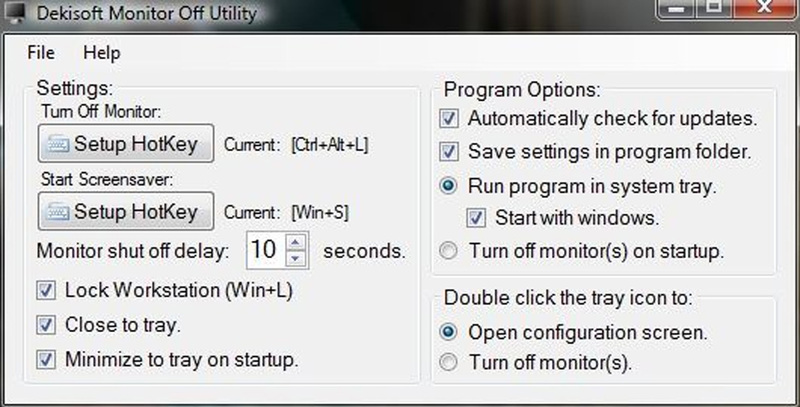Click the Start Screensaver Setup HotKey button
Screen dimensions: 800x407
click(125, 211)
